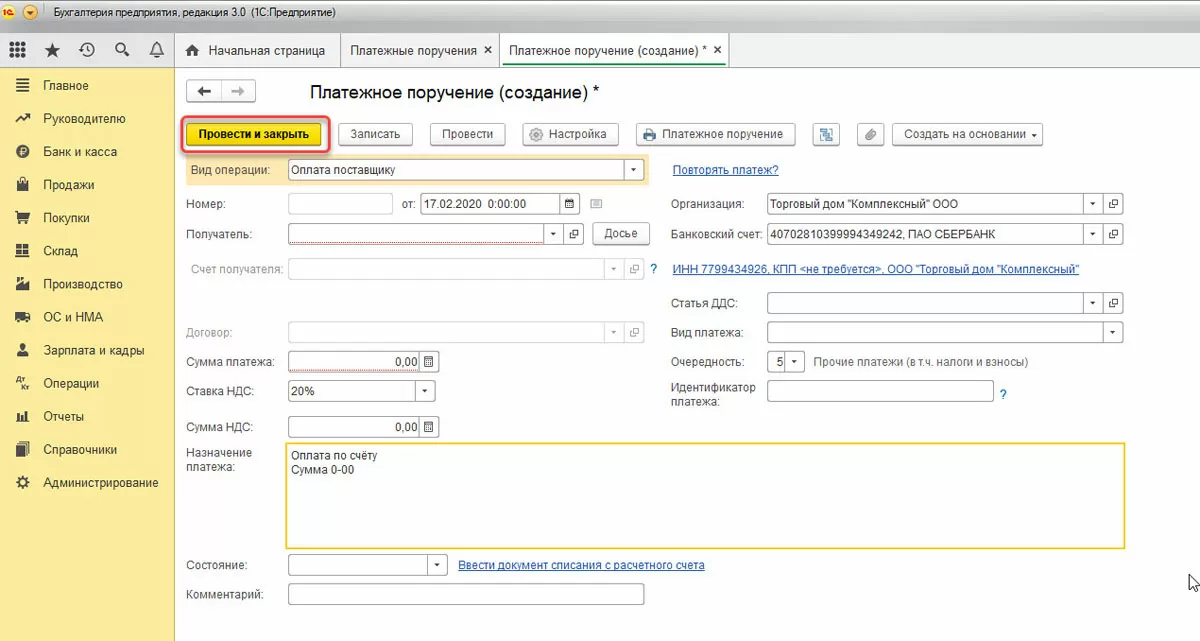Open Favorites star icon
Image resolution: width=1200 pixels, height=641 pixels.
[52, 49]
